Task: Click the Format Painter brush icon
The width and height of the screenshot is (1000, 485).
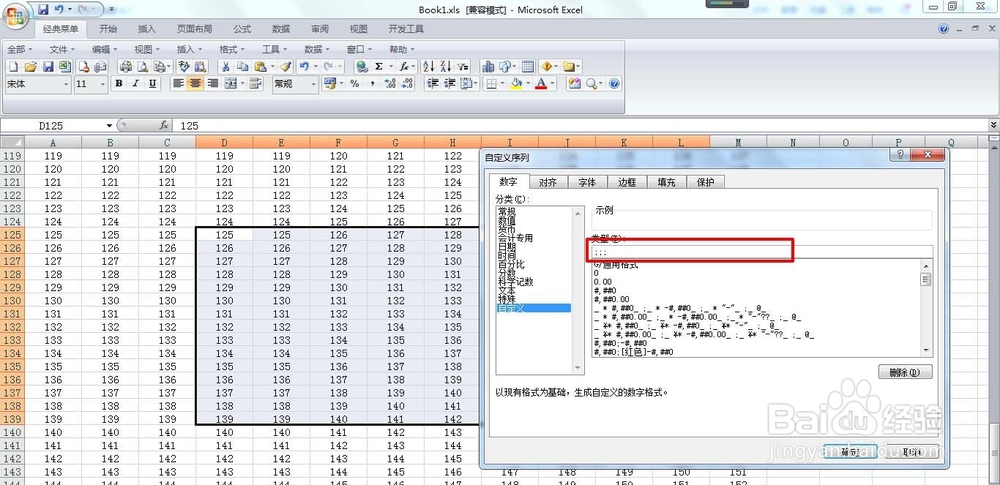Action: point(286,66)
